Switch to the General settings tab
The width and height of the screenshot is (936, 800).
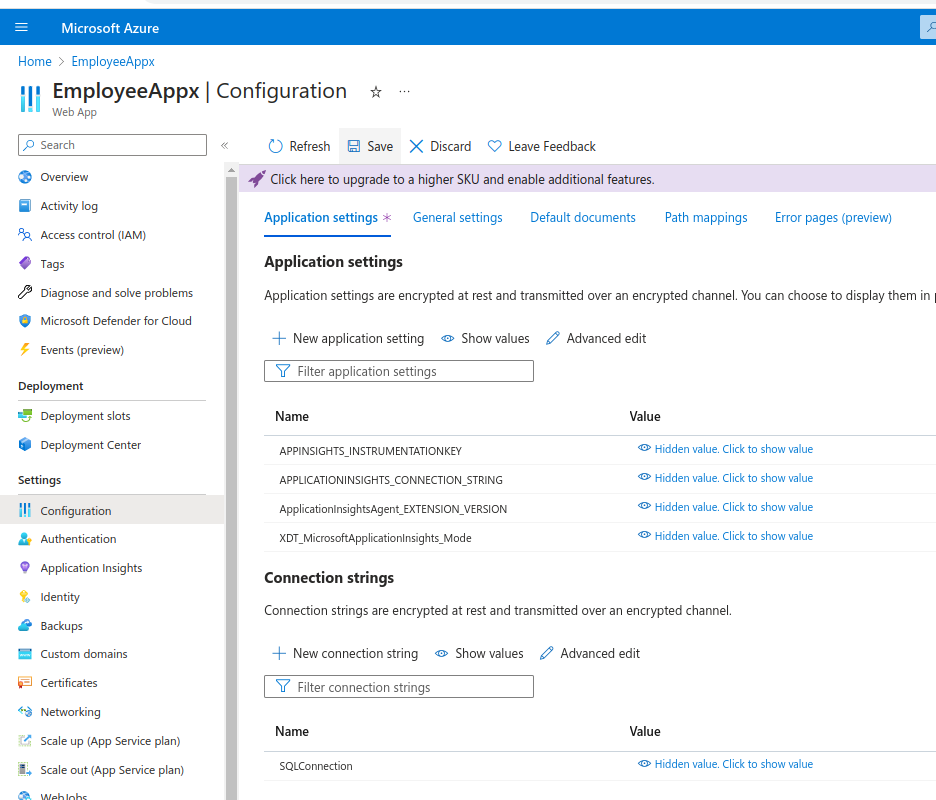458,217
